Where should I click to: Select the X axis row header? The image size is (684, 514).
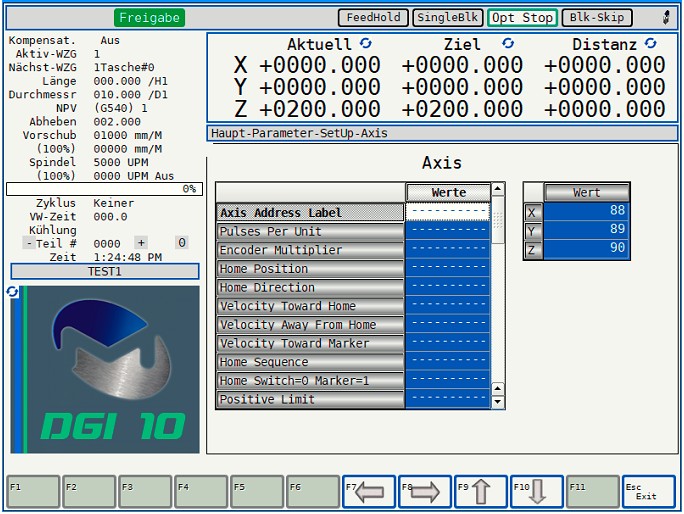coord(533,212)
